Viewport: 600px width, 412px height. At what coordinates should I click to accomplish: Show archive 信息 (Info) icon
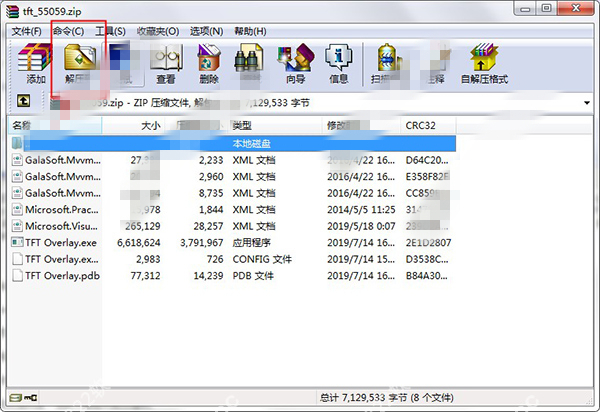338,57
